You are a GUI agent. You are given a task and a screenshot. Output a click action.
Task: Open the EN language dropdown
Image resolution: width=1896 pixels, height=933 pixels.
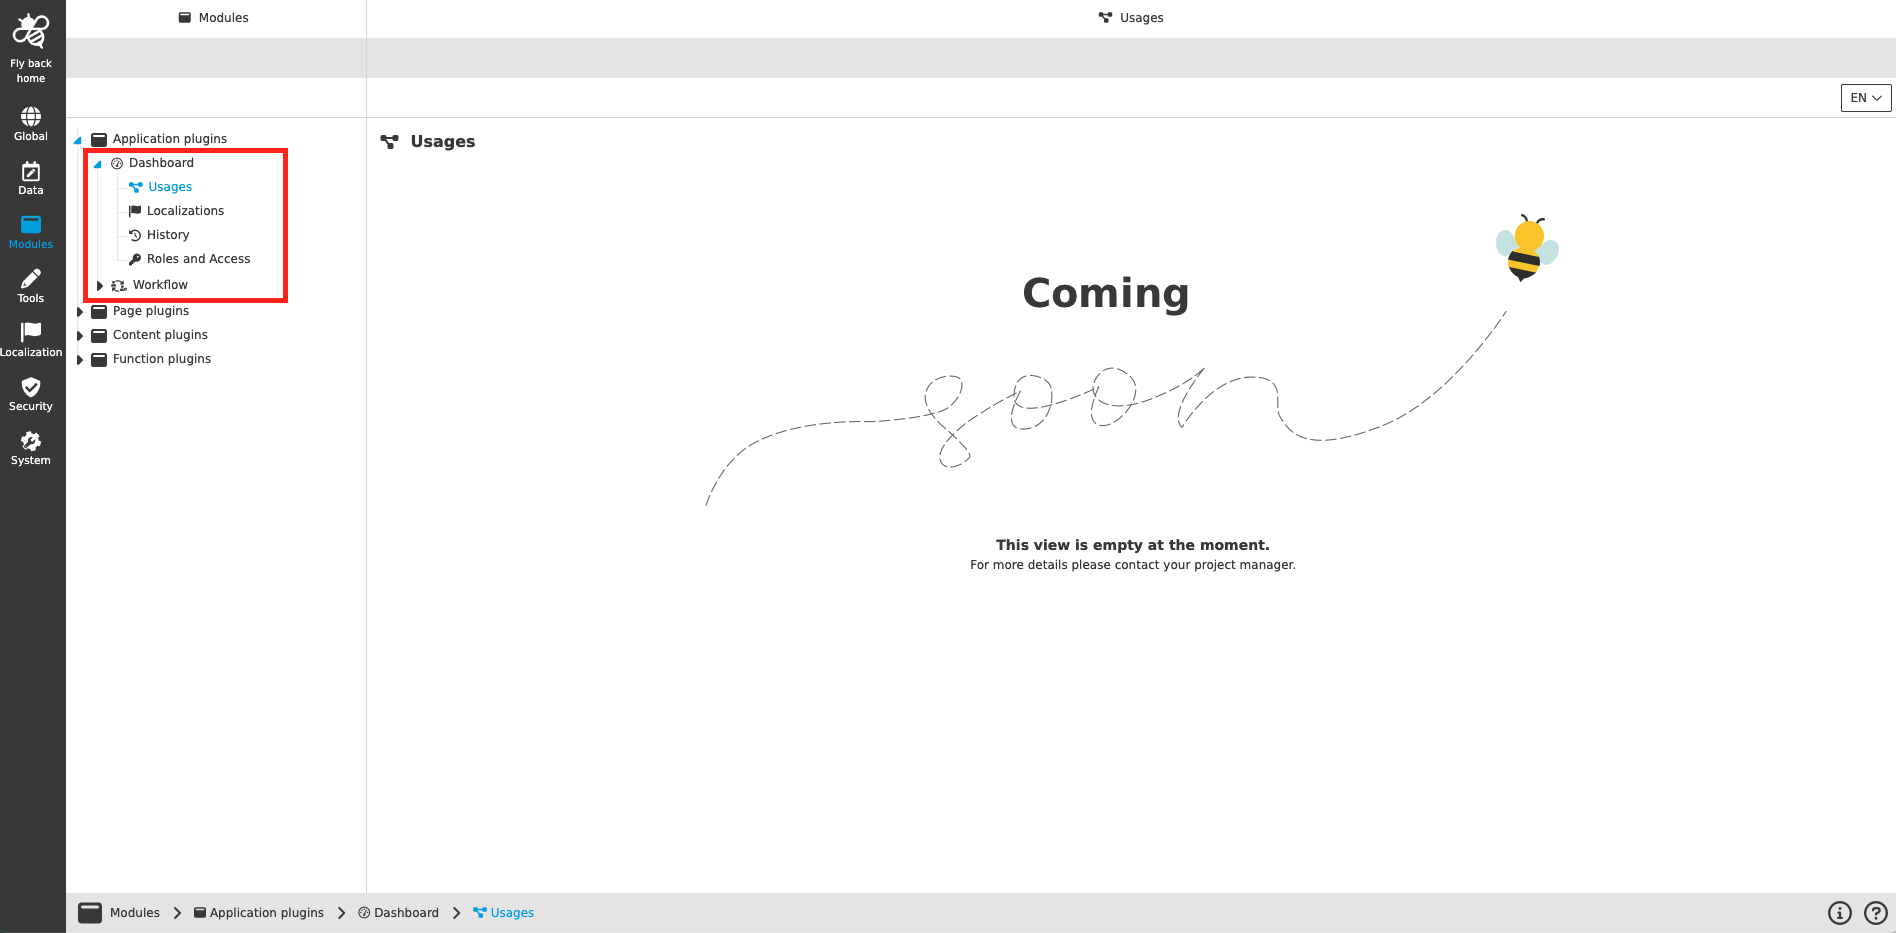tap(1865, 97)
